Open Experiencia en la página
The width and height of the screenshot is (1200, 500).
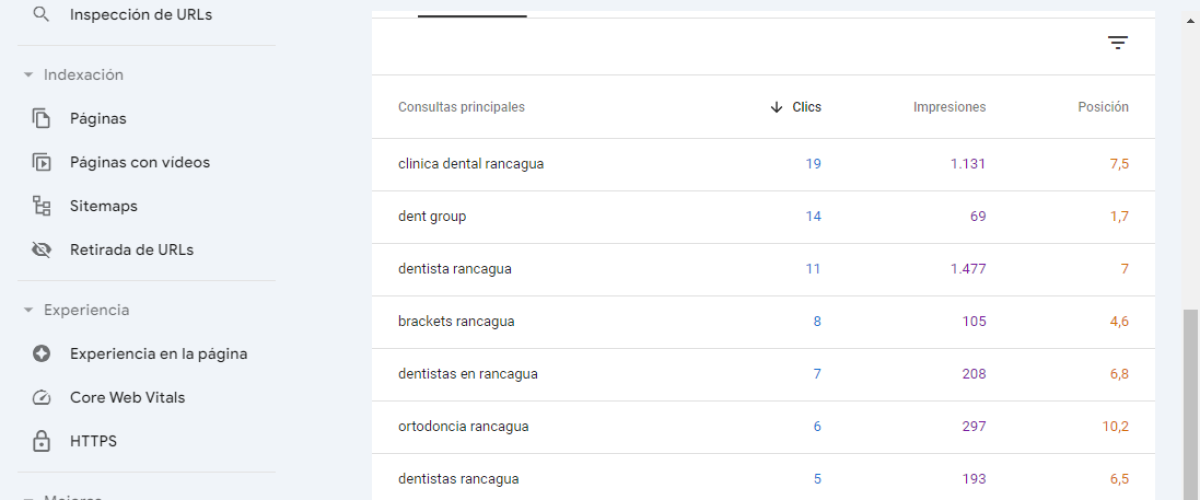(x=159, y=354)
